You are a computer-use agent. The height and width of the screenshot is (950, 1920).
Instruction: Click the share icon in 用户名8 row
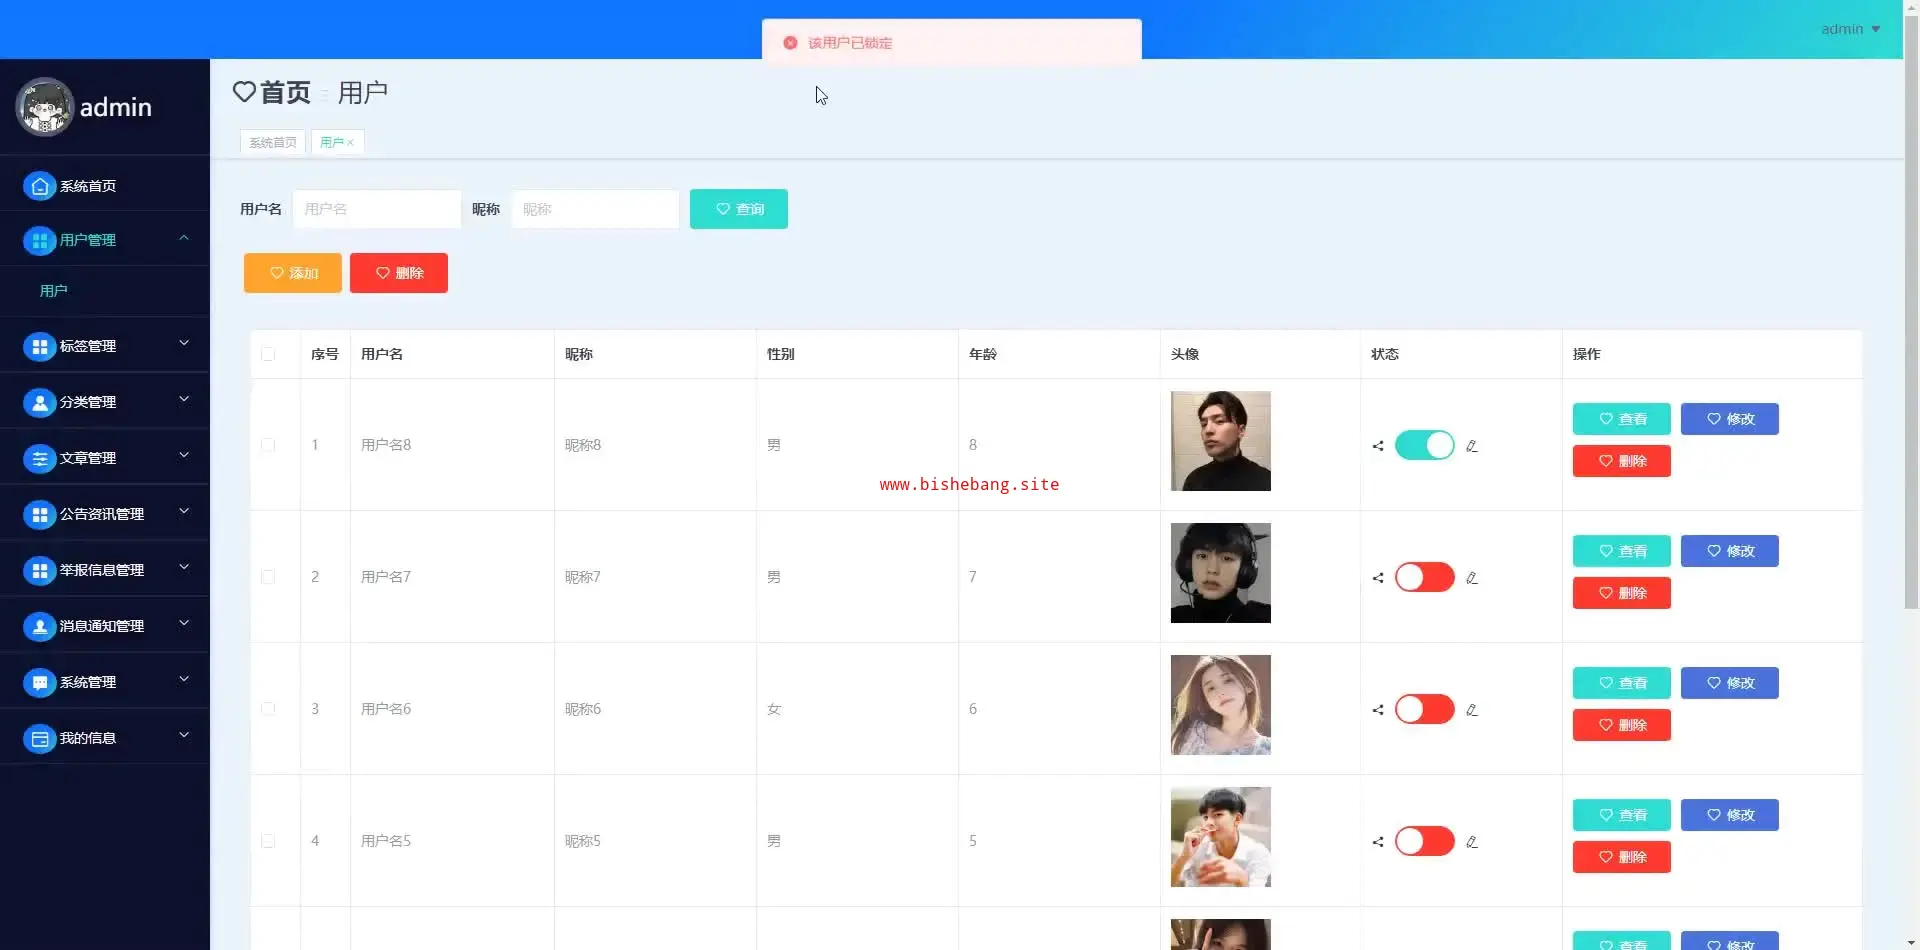(1378, 446)
